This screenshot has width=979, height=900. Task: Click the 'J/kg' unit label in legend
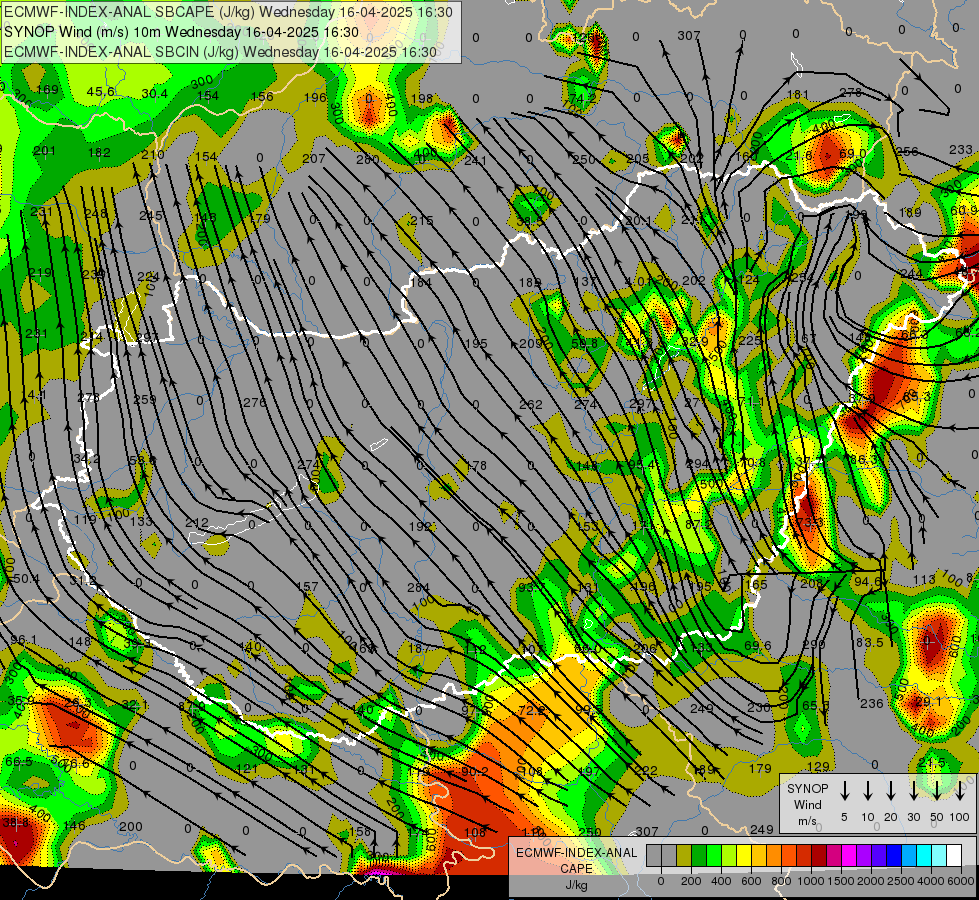click(x=576, y=885)
